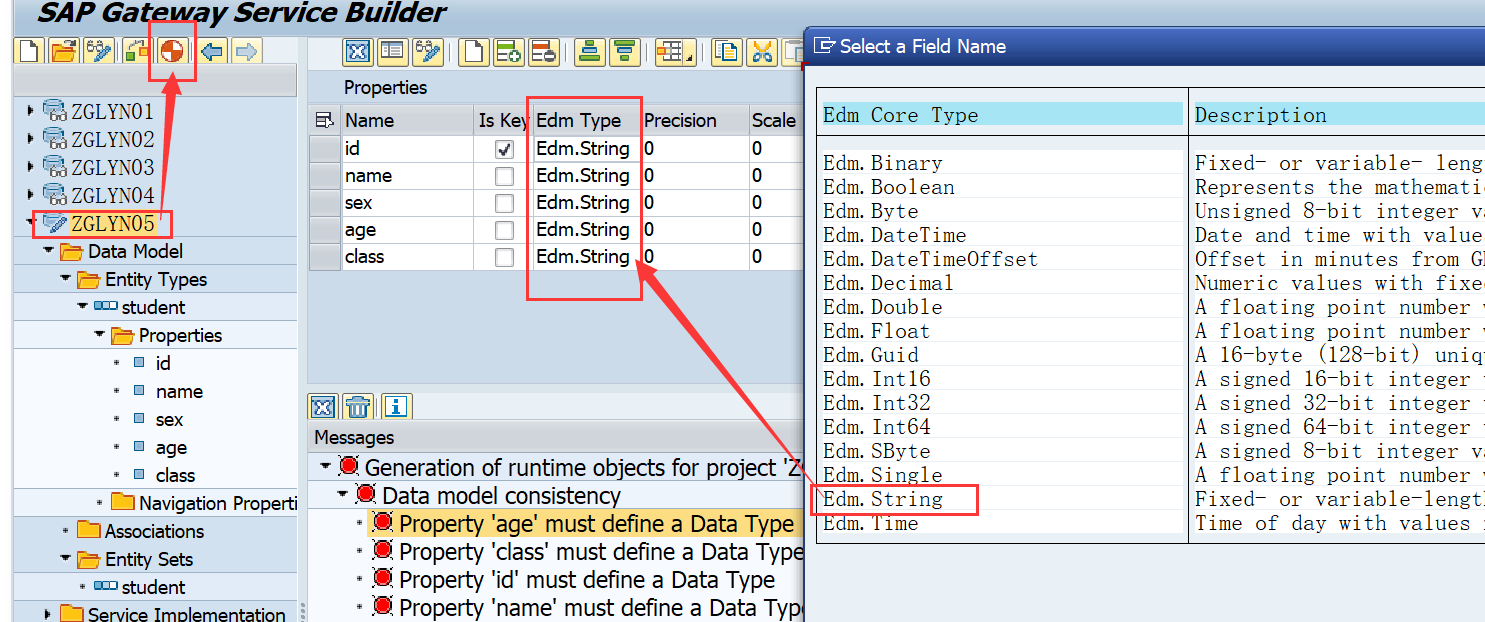Click the select-all icon left of Name header
This screenshot has height=622, width=1485.
point(324,120)
